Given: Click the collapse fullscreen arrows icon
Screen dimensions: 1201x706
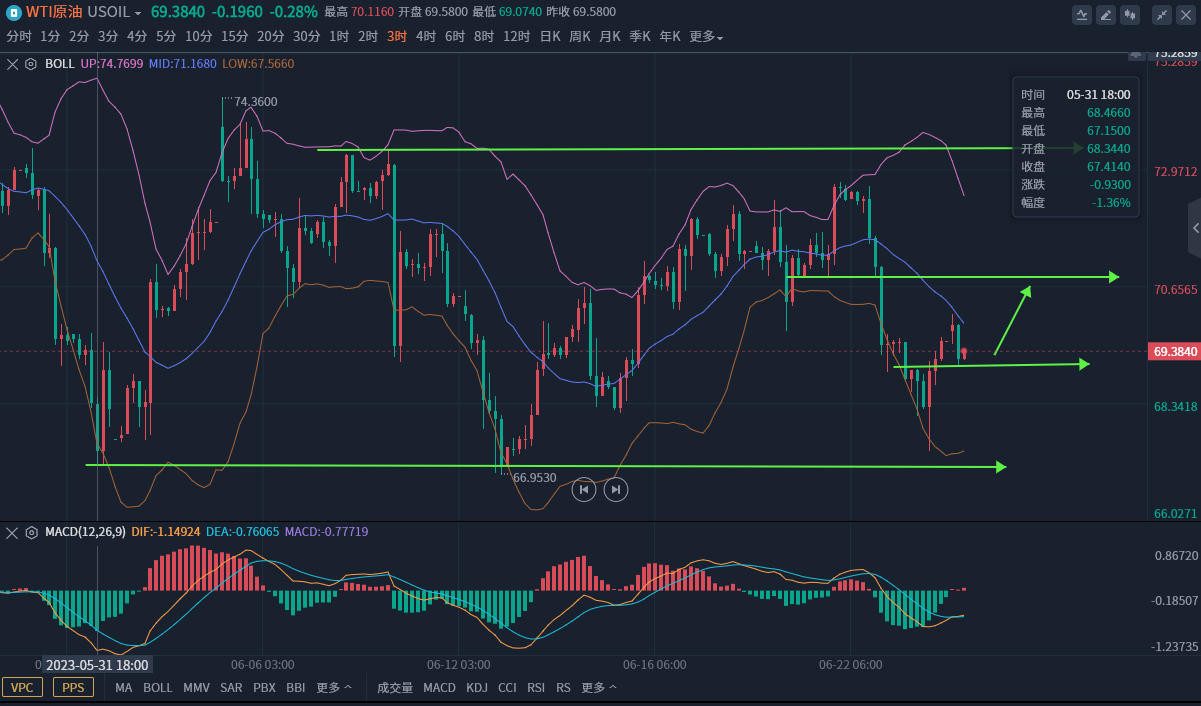Looking at the screenshot, I should [1162, 14].
